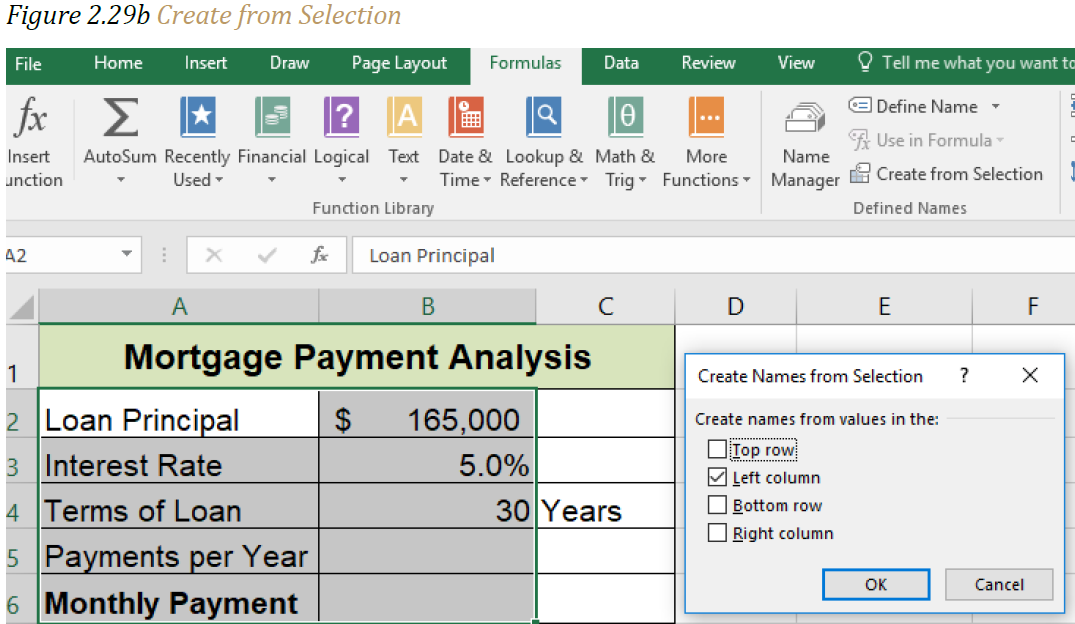This screenshot has width=1075, height=624.
Task: Select row 3 header
Action: 22,461
